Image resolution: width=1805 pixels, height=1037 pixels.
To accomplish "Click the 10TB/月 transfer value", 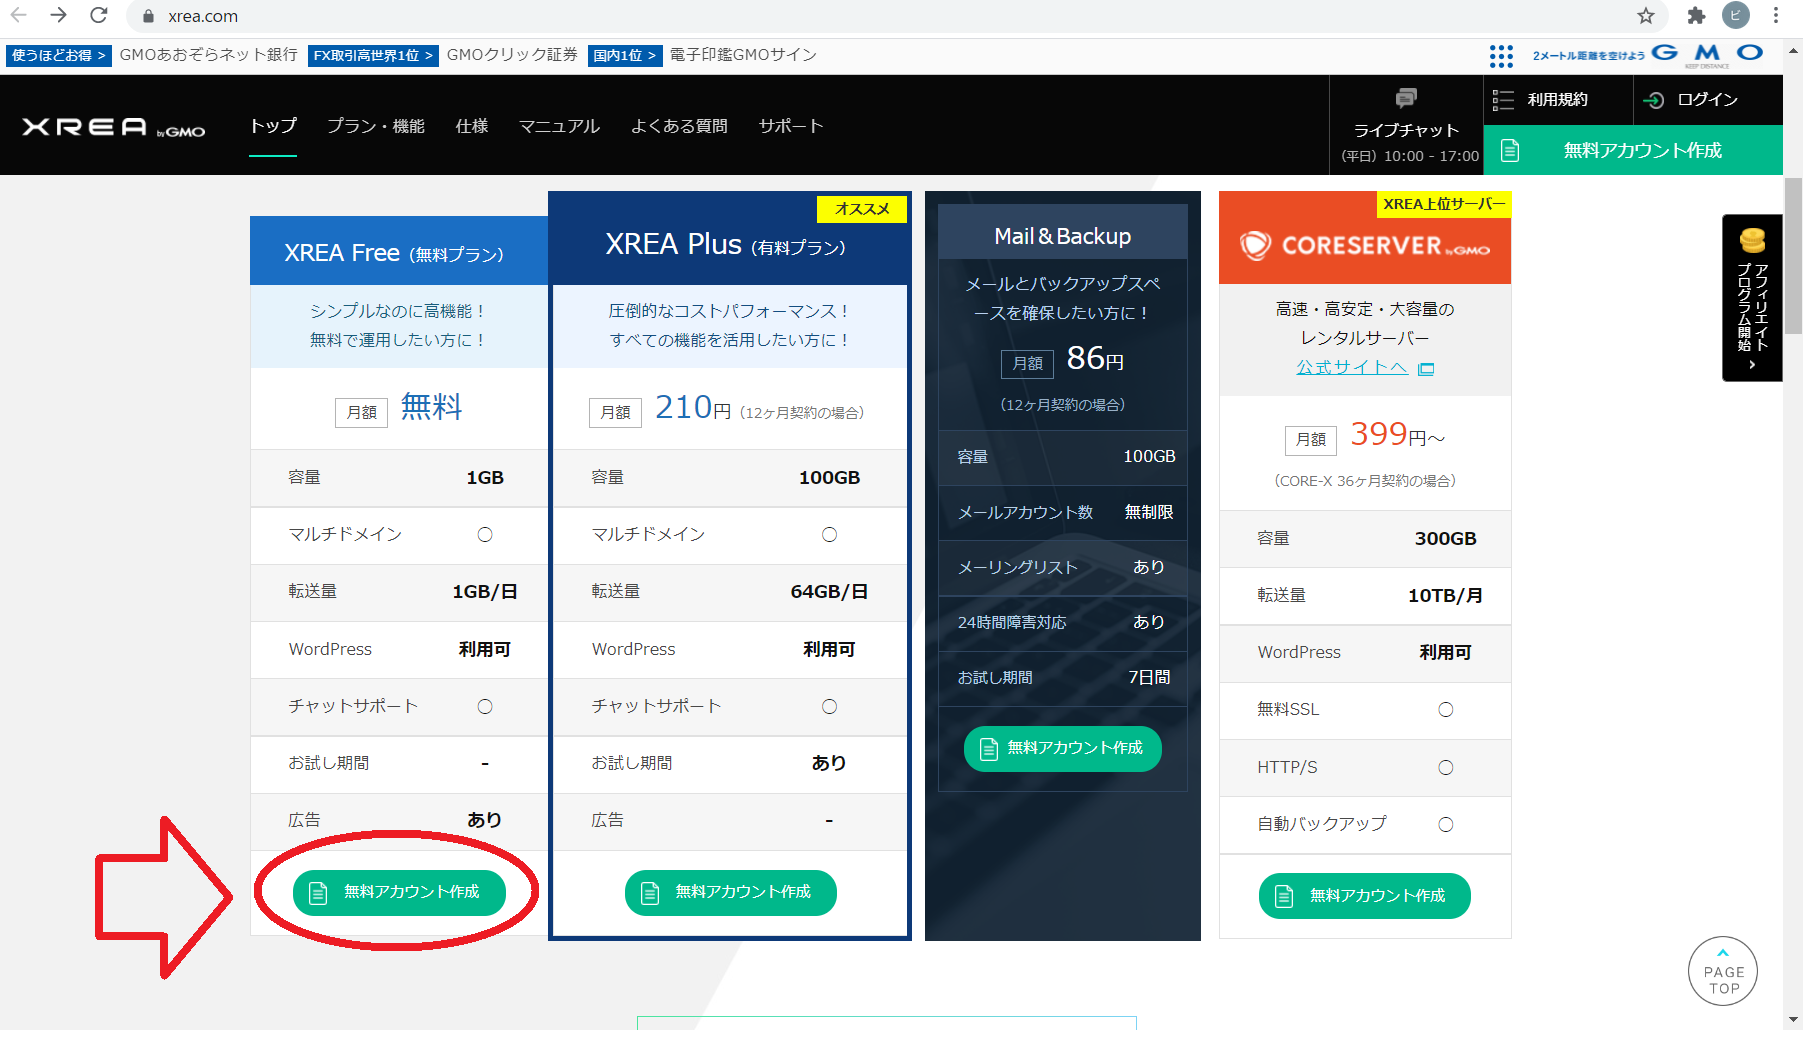I will coord(1445,595).
